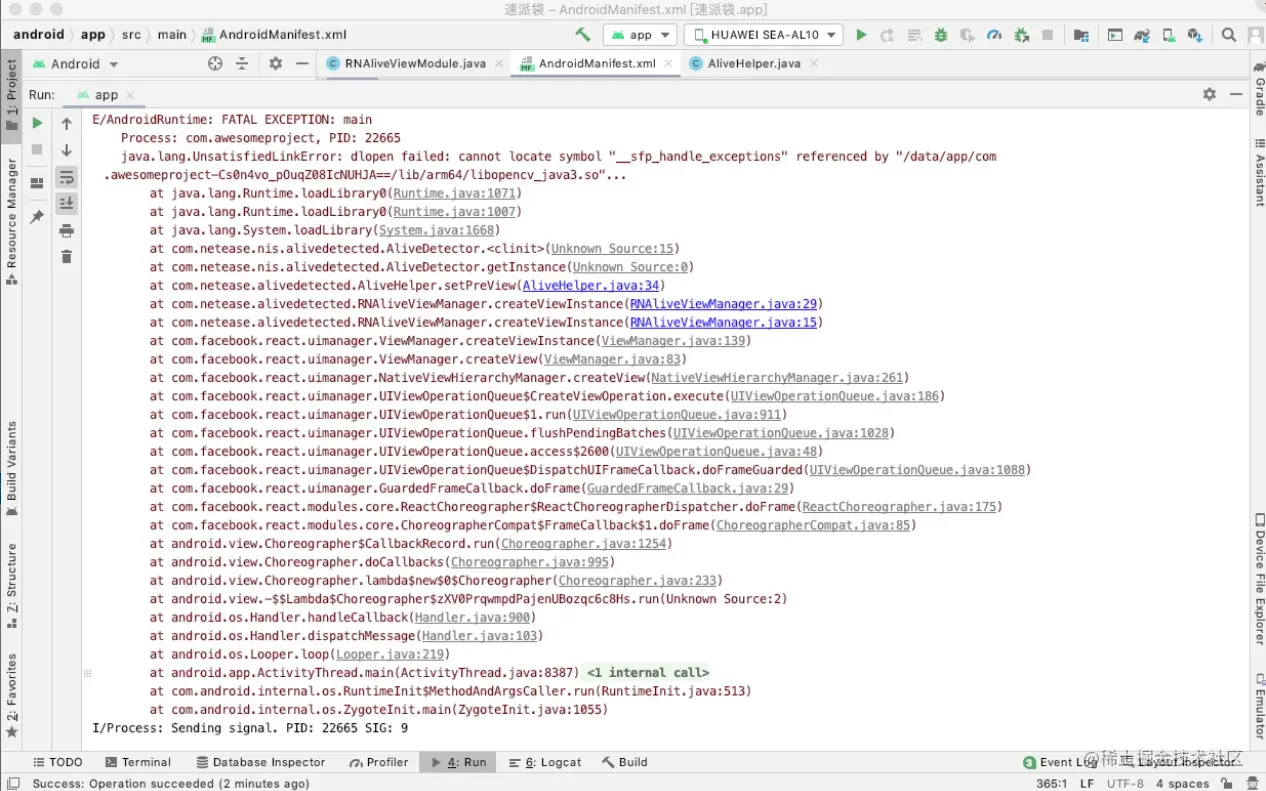Close the AliveHelper.java tab
This screenshot has height=791, width=1266.
point(813,63)
